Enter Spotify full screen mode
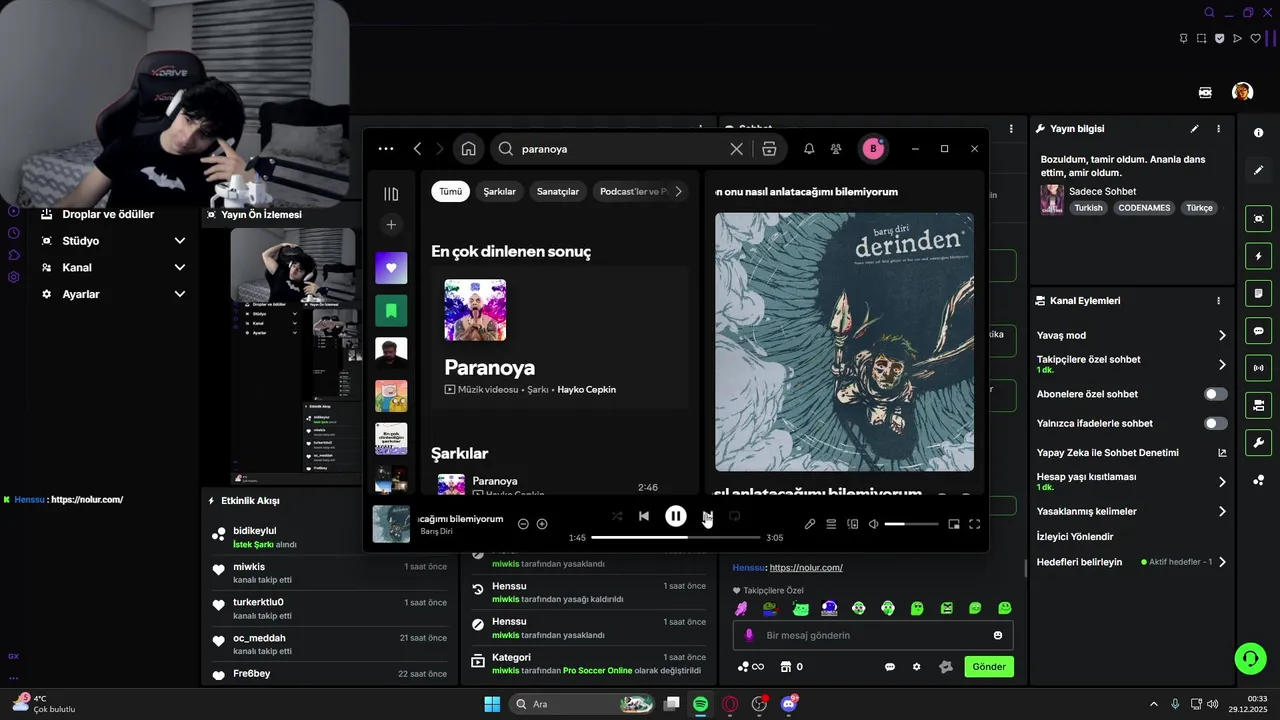Screen dimensions: 1280x720 (975, 524)
